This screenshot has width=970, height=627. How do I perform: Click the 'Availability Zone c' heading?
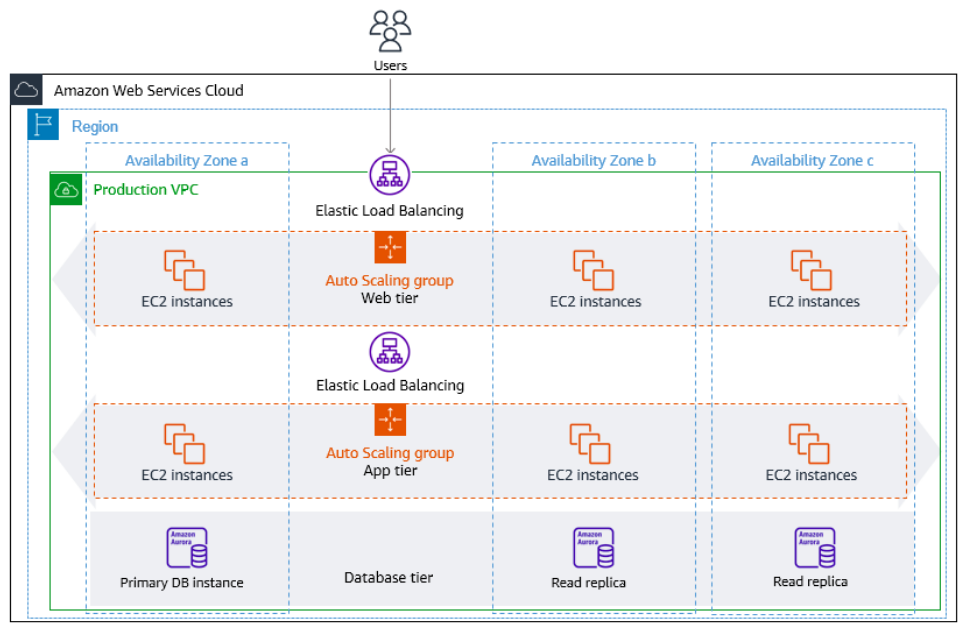click(812, 161)
